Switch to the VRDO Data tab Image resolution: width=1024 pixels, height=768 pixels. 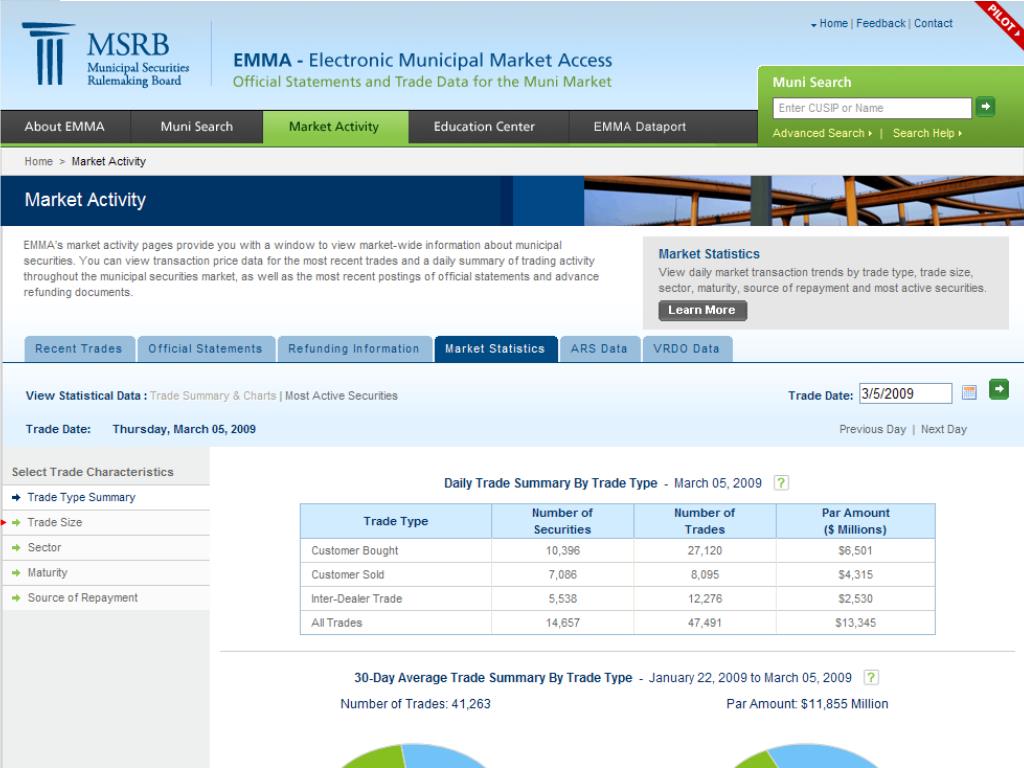click(686, 349)
